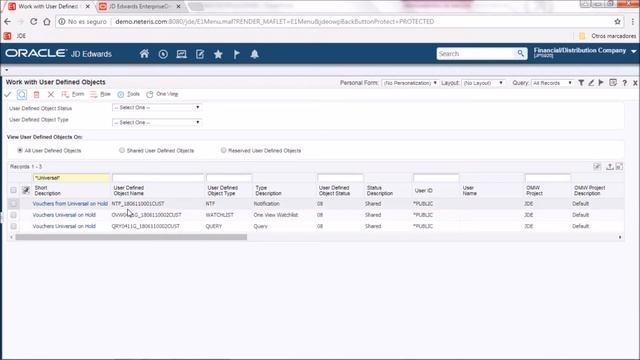This screenshot has height=360, width=640.
Task: Open the User Defined Object Status dropdown
Action: point(157,107)
